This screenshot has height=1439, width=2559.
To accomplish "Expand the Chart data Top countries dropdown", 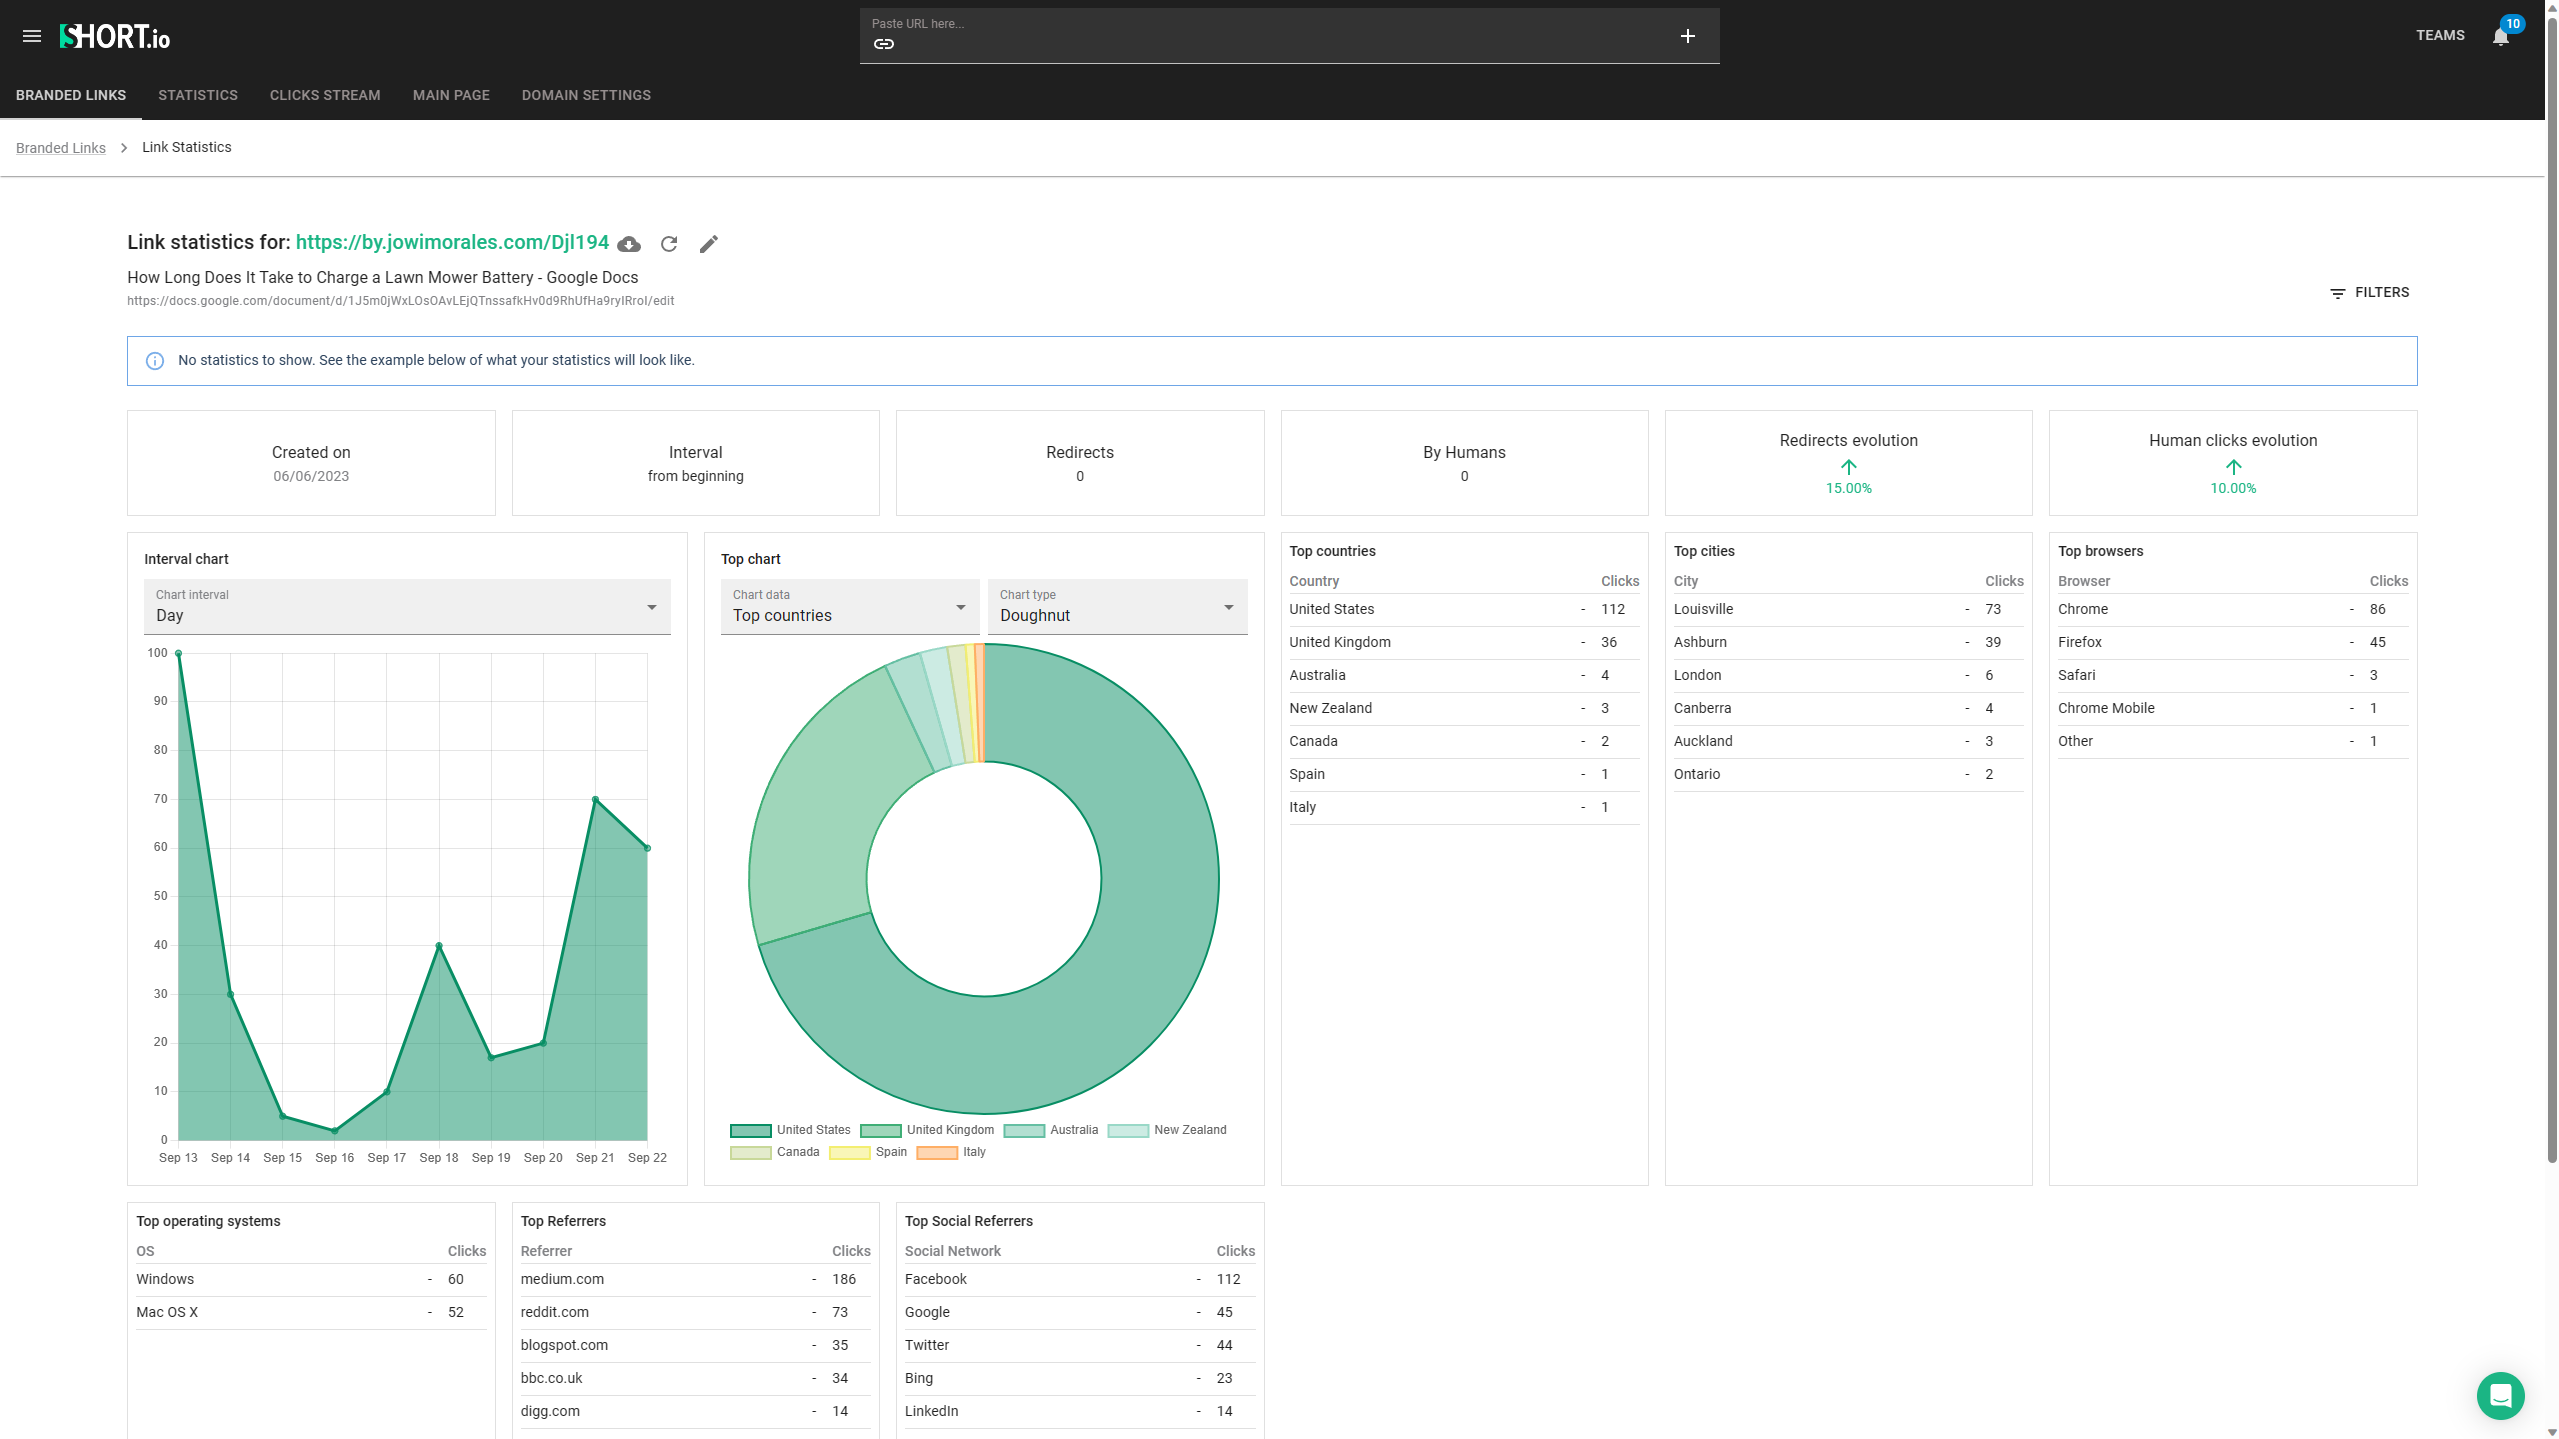I will [x=849, y=607].
